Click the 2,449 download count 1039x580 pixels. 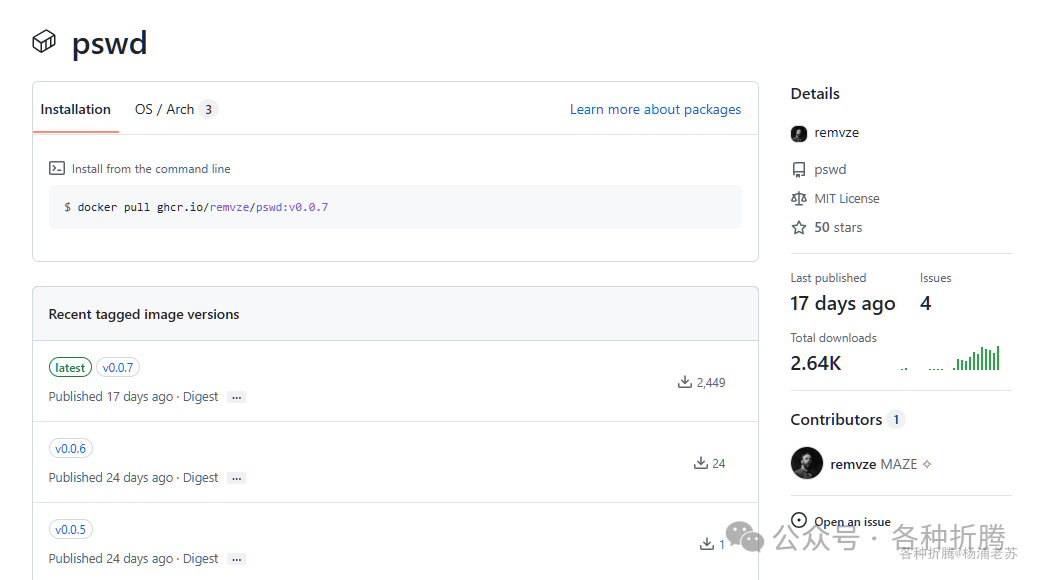(x=711, y=382)
